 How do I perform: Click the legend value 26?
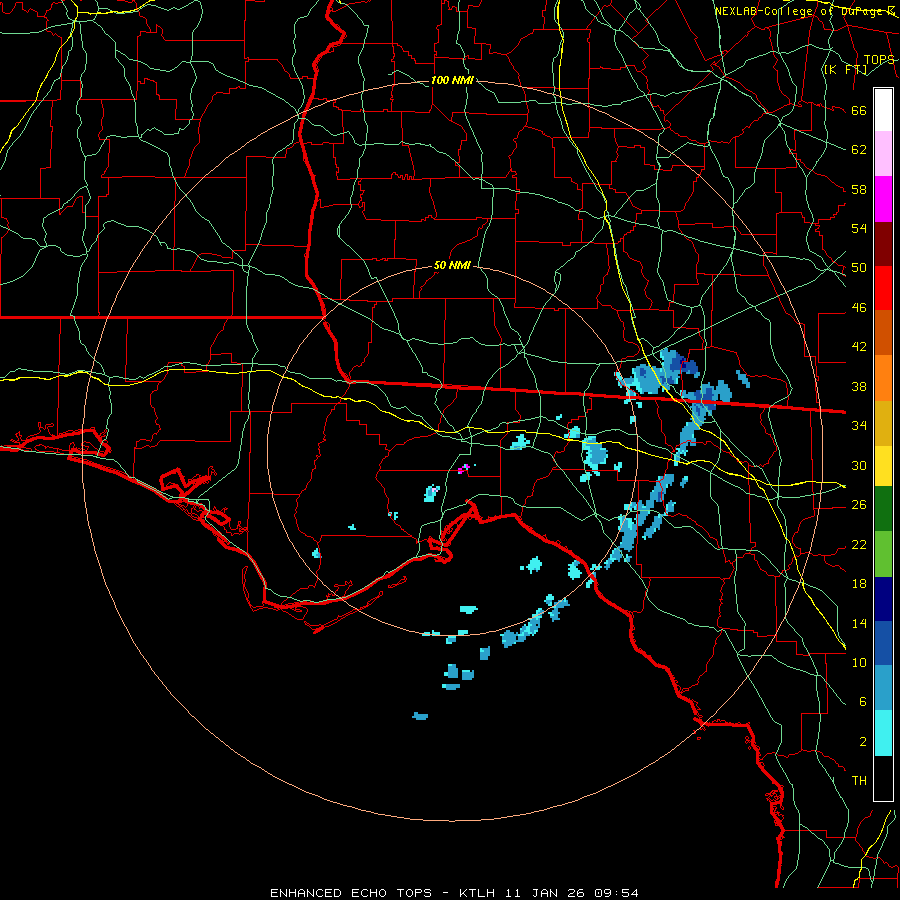(859, 505)
